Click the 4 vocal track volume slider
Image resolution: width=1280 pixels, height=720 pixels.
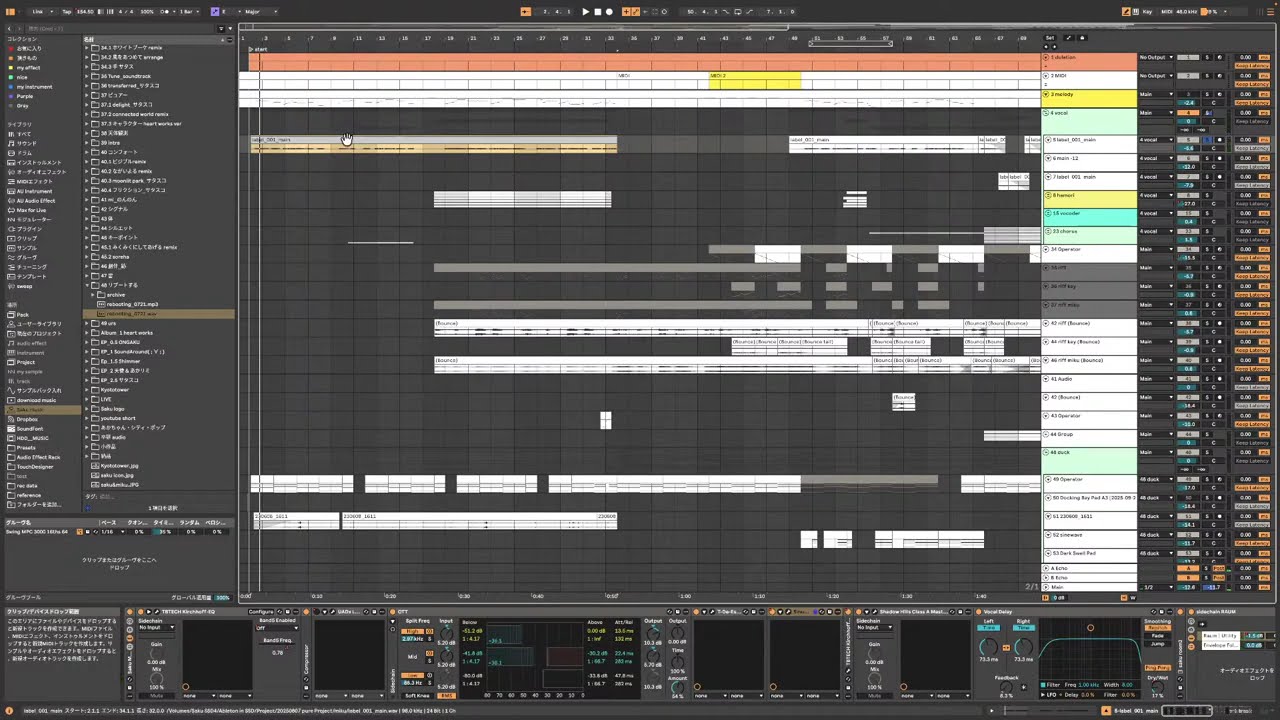coord(1188,121)
